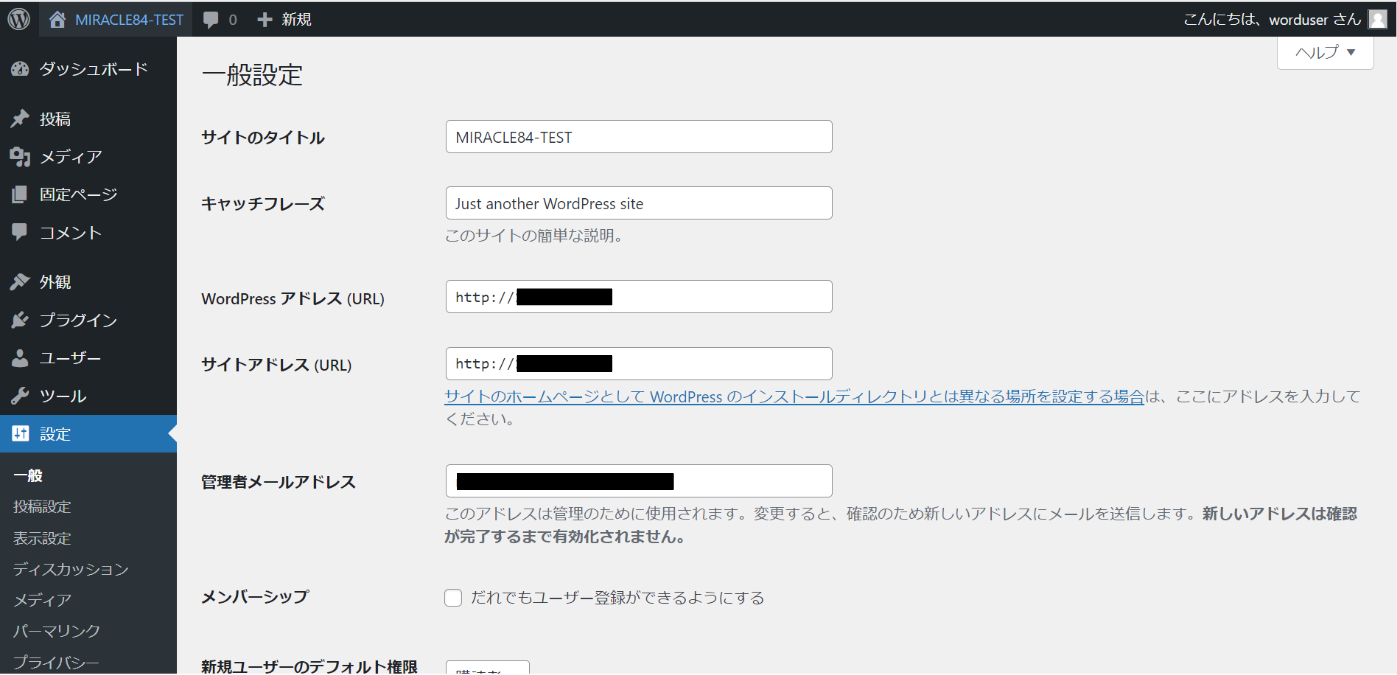Click the メディア camera-music icon
1397x675 pixels.
pos(20,157)
